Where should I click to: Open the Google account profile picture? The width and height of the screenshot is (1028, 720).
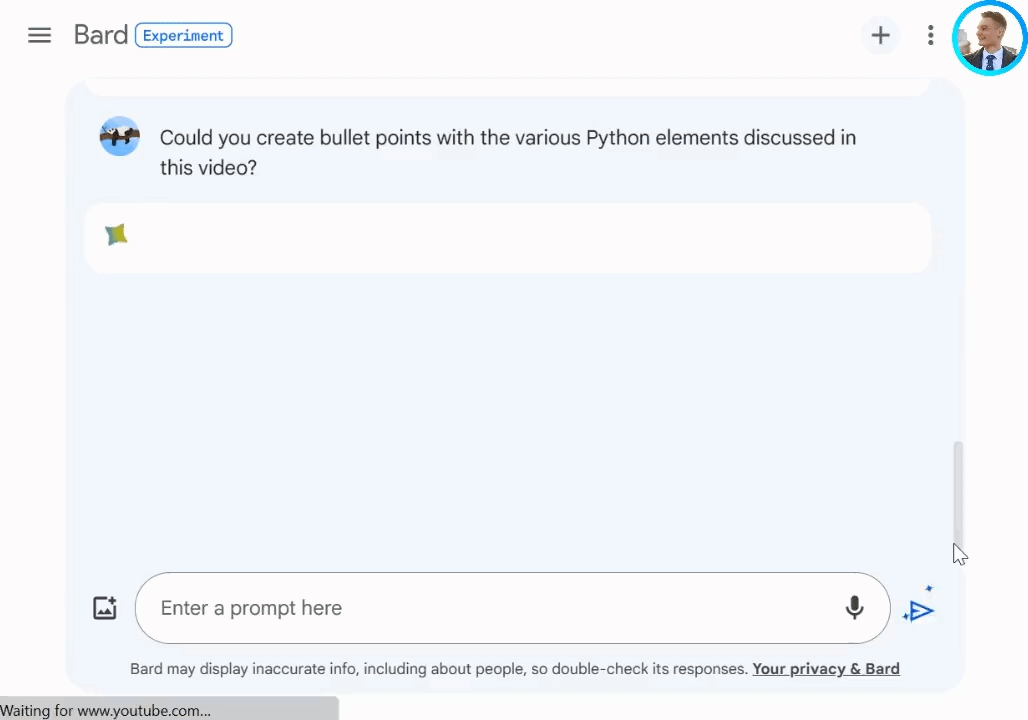point(989,38)
